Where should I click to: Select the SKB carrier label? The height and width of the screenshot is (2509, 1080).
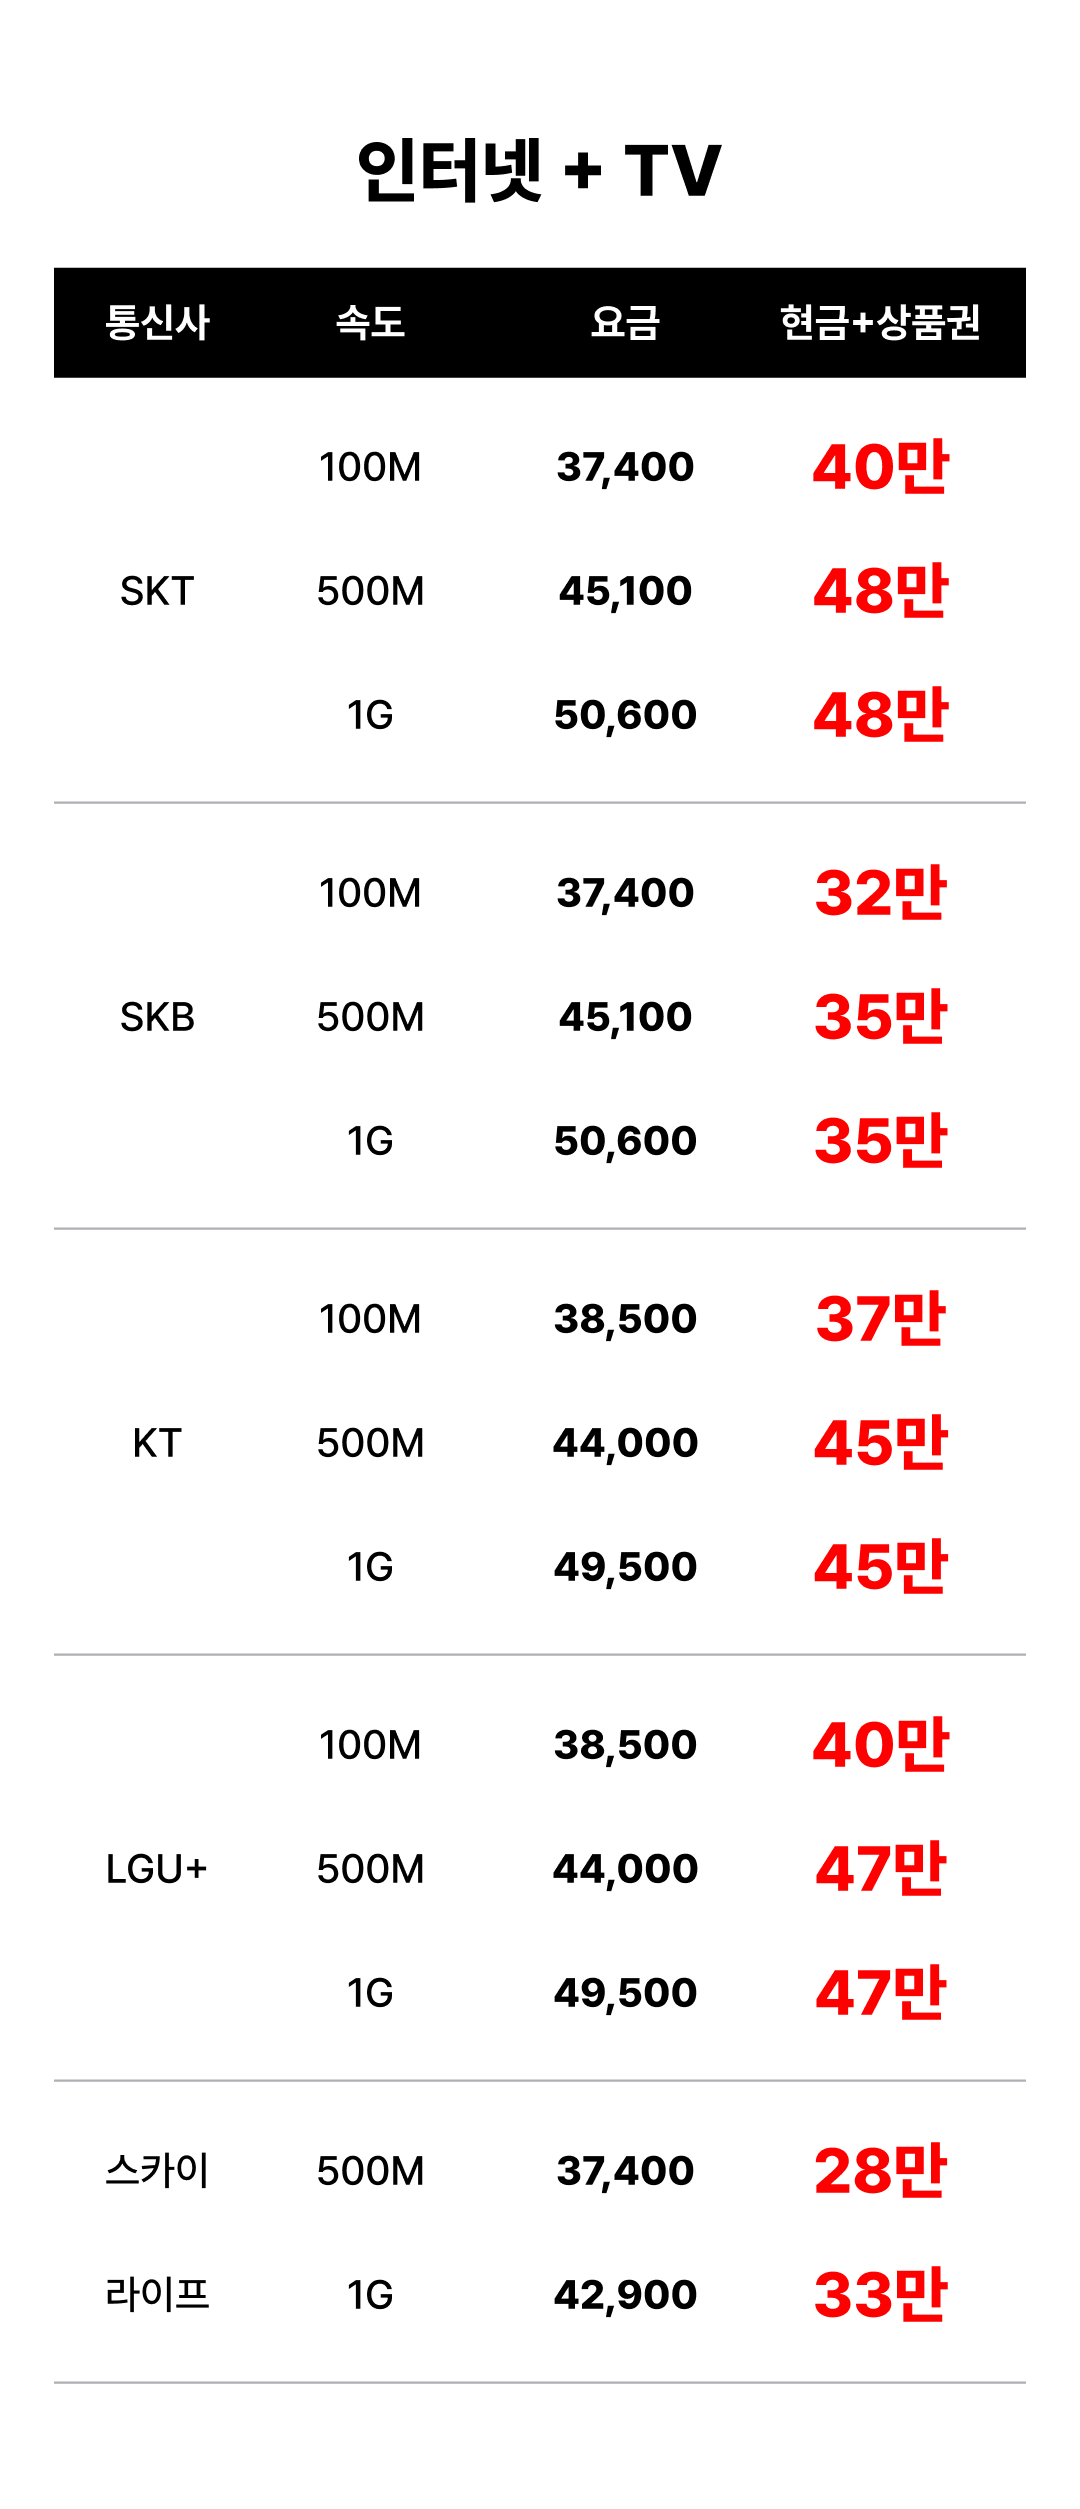point(157,1017)
